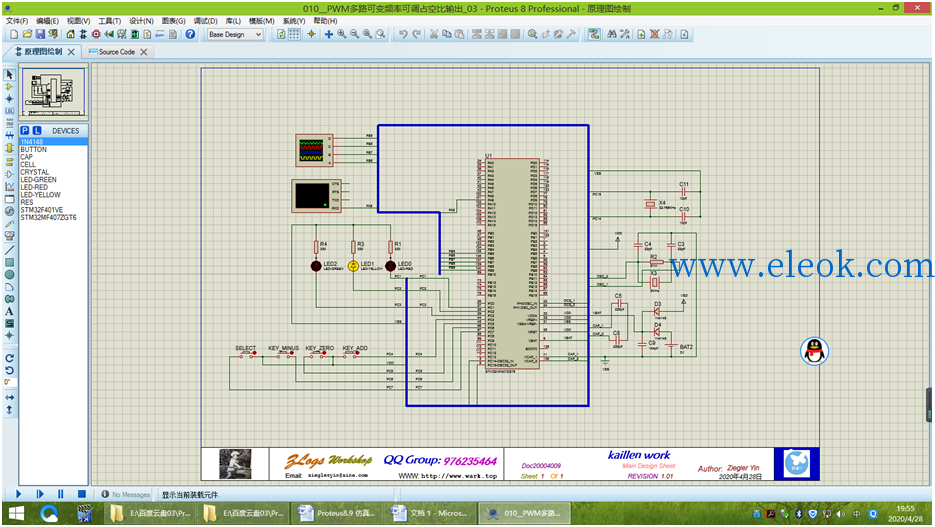Flip vertically with the Y-mirror icon

tap(10, 410)
